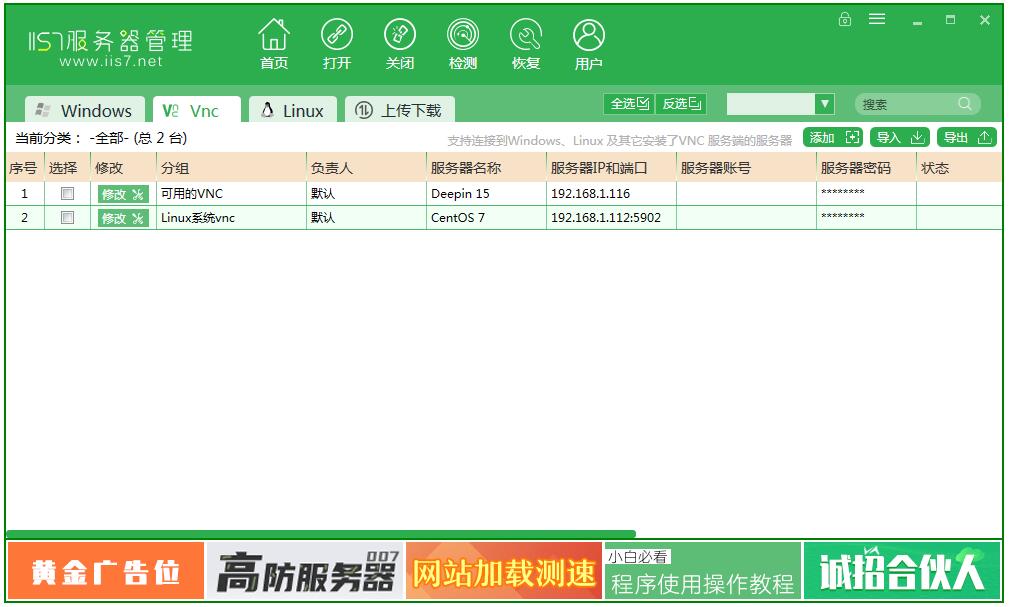The width and height of the screenshot is (1009, 607).
Task: Check the selection box for Deepin 15
Action: (x=67, y=193)
